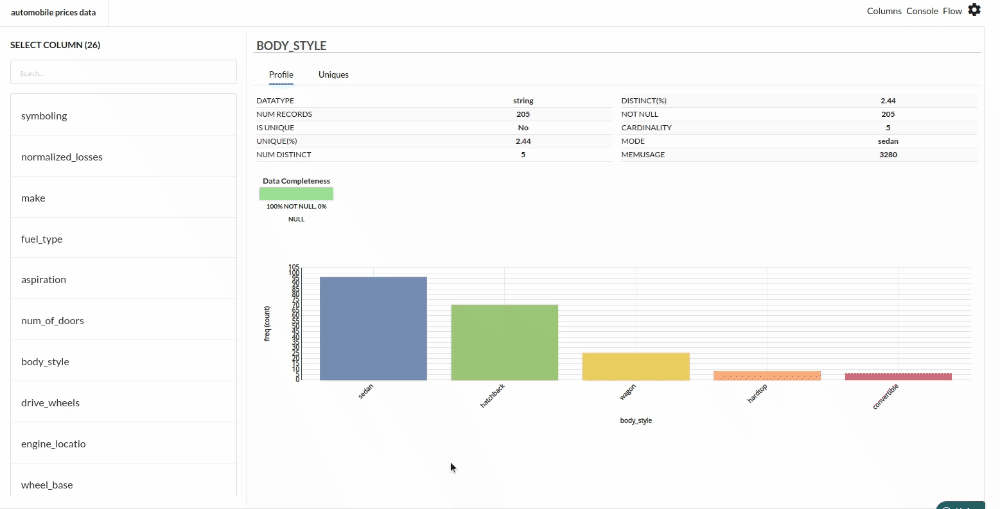Click the freq (count) y-axis title
1000x509 pixels.
pos(267,323)
